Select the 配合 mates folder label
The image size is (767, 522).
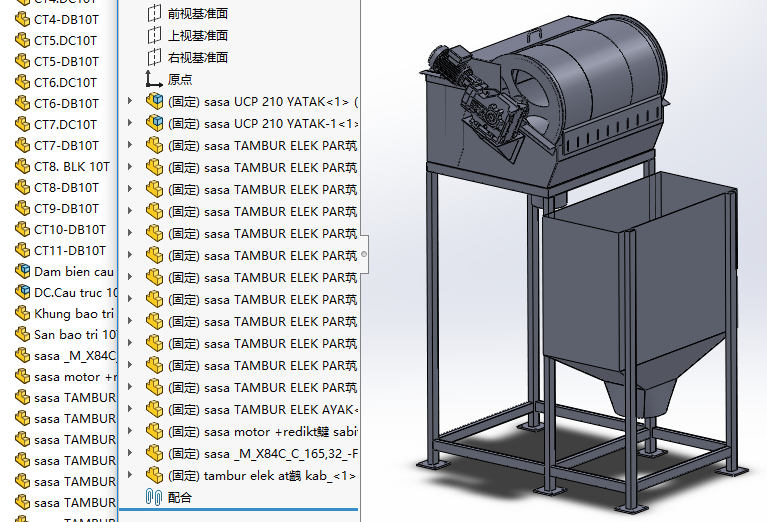click(180, 498)
